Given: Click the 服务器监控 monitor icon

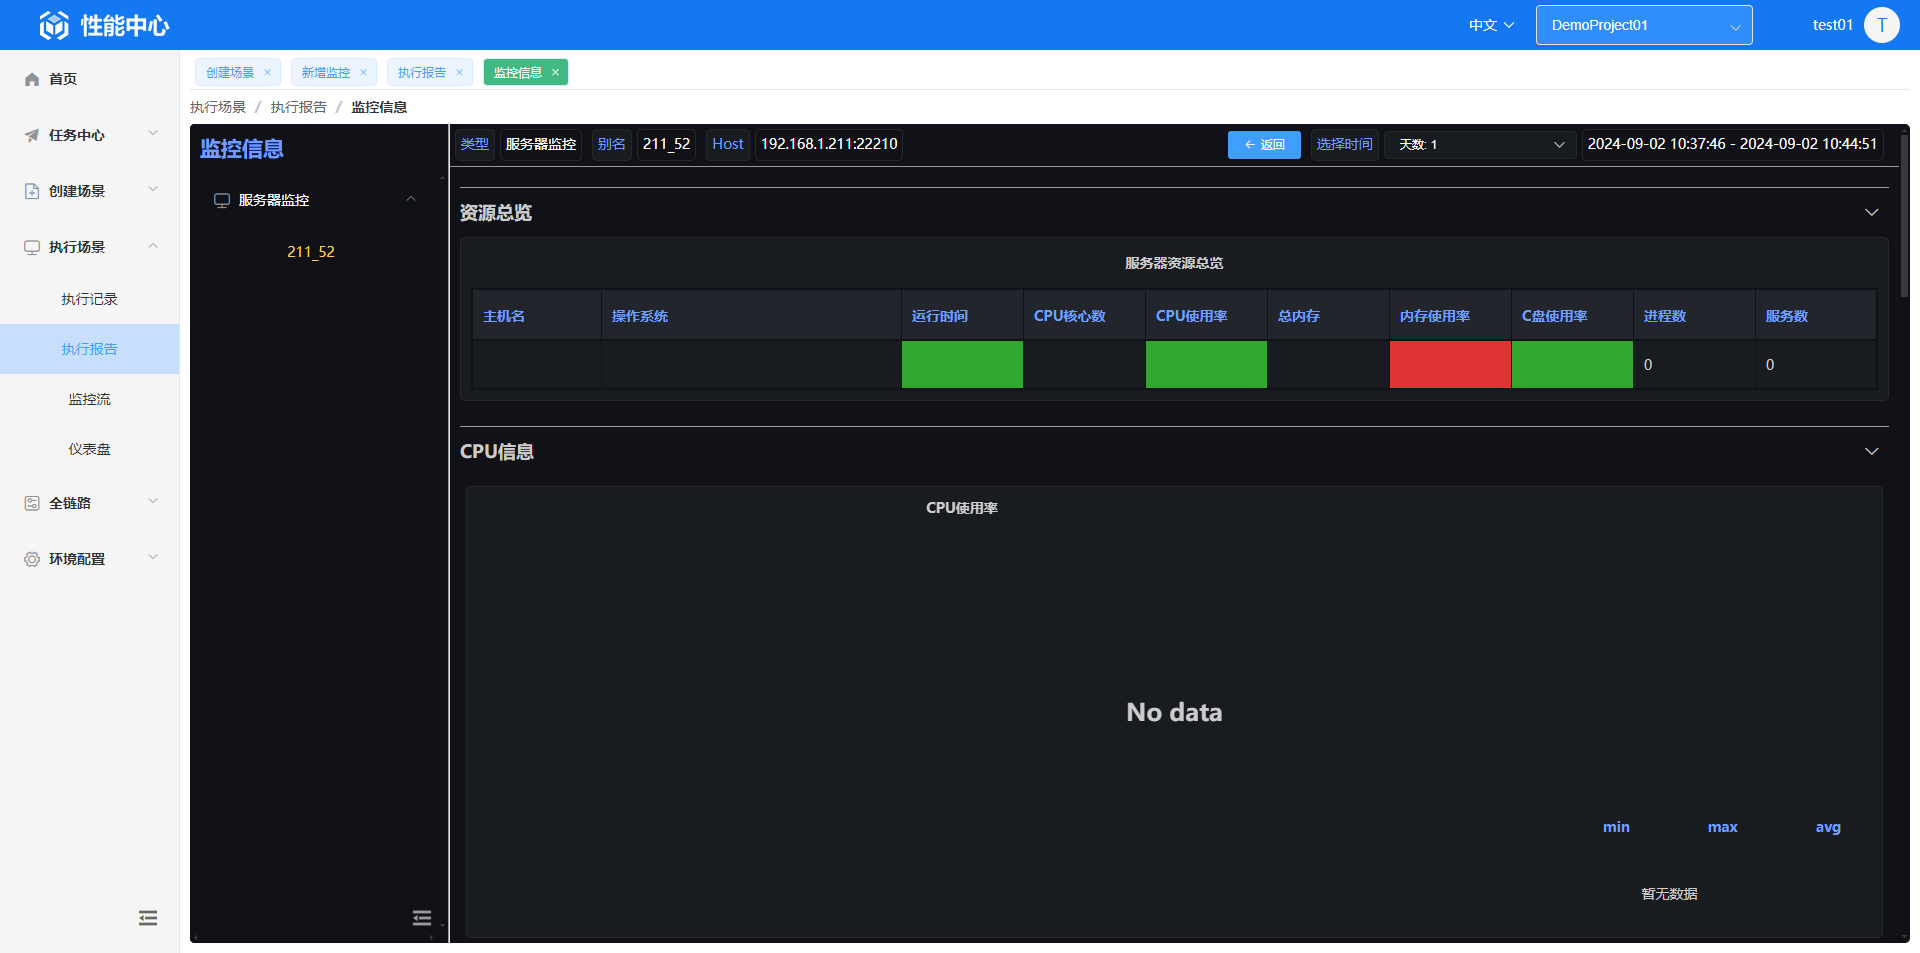Looking at the screenshot, I should [222, 200].
